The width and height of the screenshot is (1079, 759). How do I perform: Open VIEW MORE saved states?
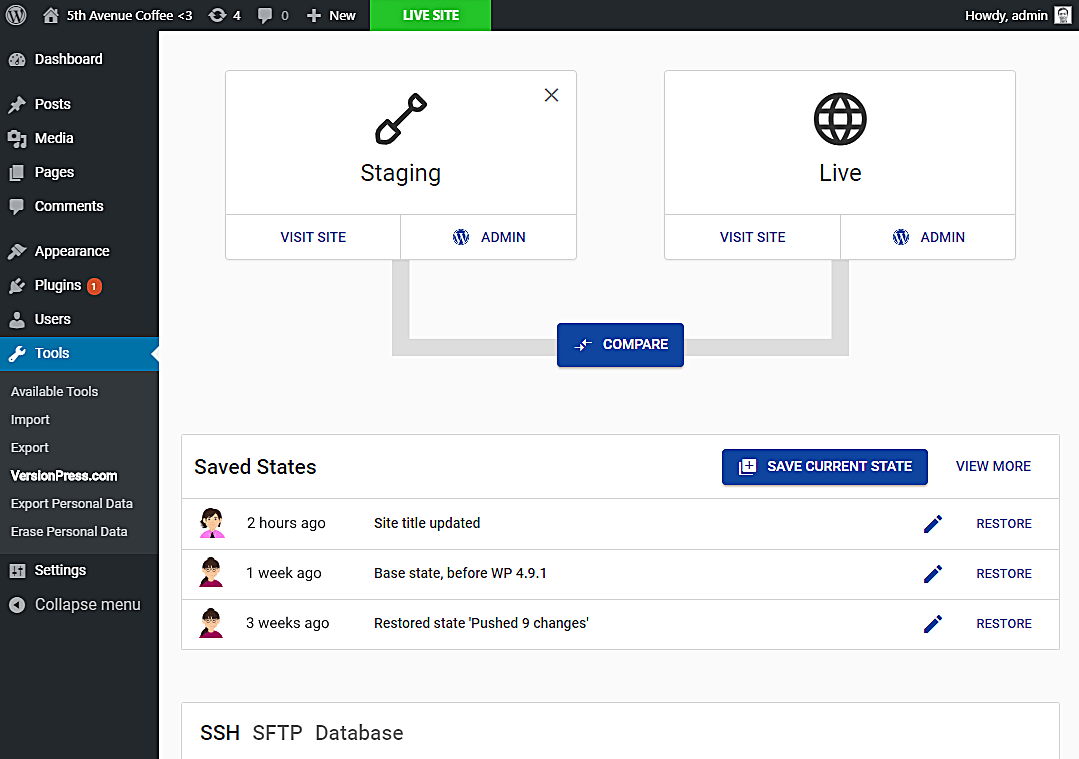[x=993, y=466]
